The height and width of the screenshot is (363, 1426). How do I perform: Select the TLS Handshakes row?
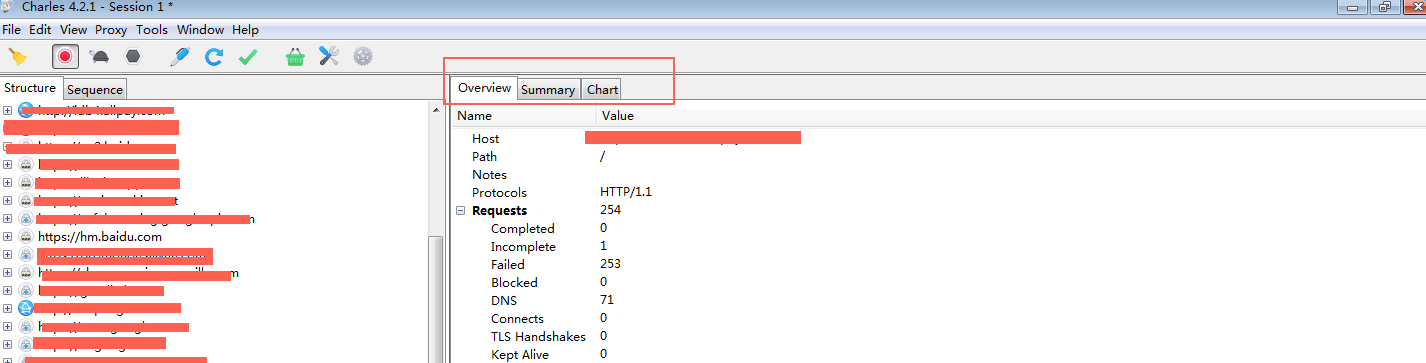[938, 337]
